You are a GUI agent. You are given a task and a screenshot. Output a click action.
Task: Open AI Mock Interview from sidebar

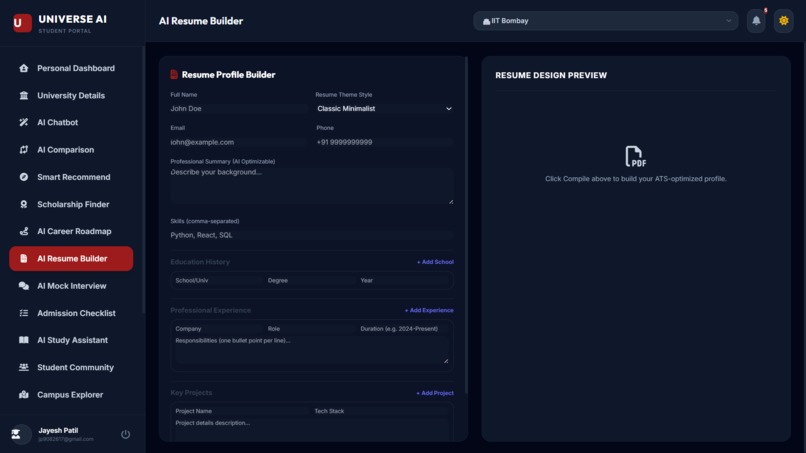[x=71, y=286]
